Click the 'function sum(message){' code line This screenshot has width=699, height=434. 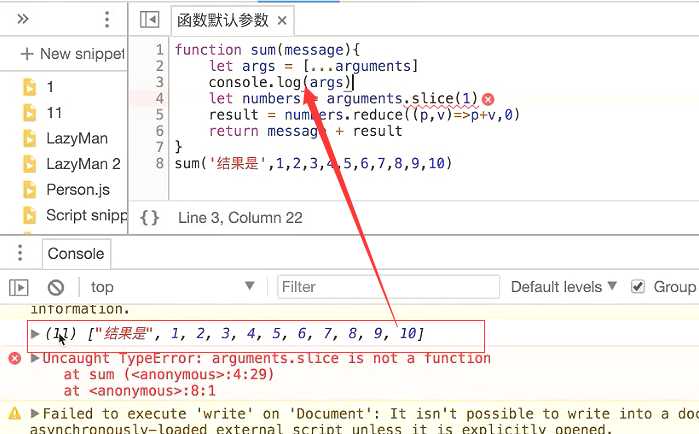point(267,50)
